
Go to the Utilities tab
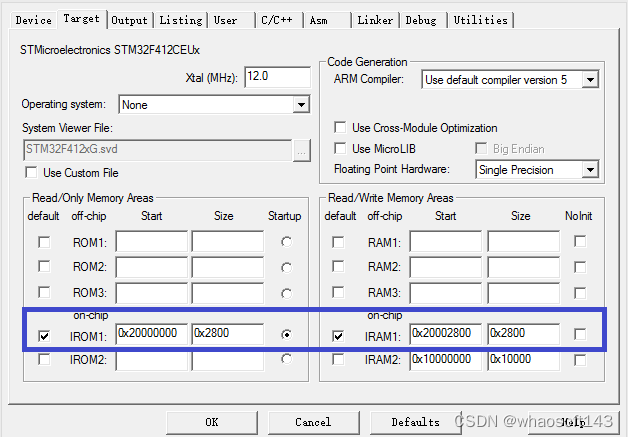[481, 20]
